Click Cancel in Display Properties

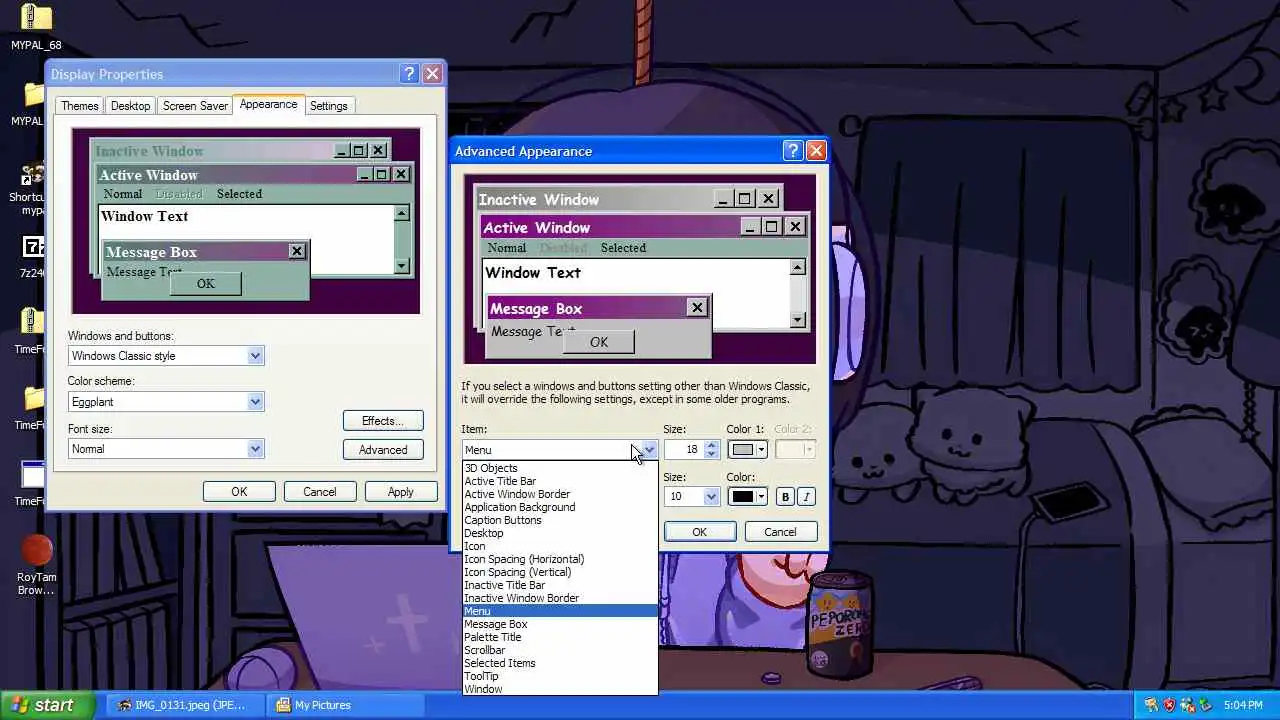(320, 492)
